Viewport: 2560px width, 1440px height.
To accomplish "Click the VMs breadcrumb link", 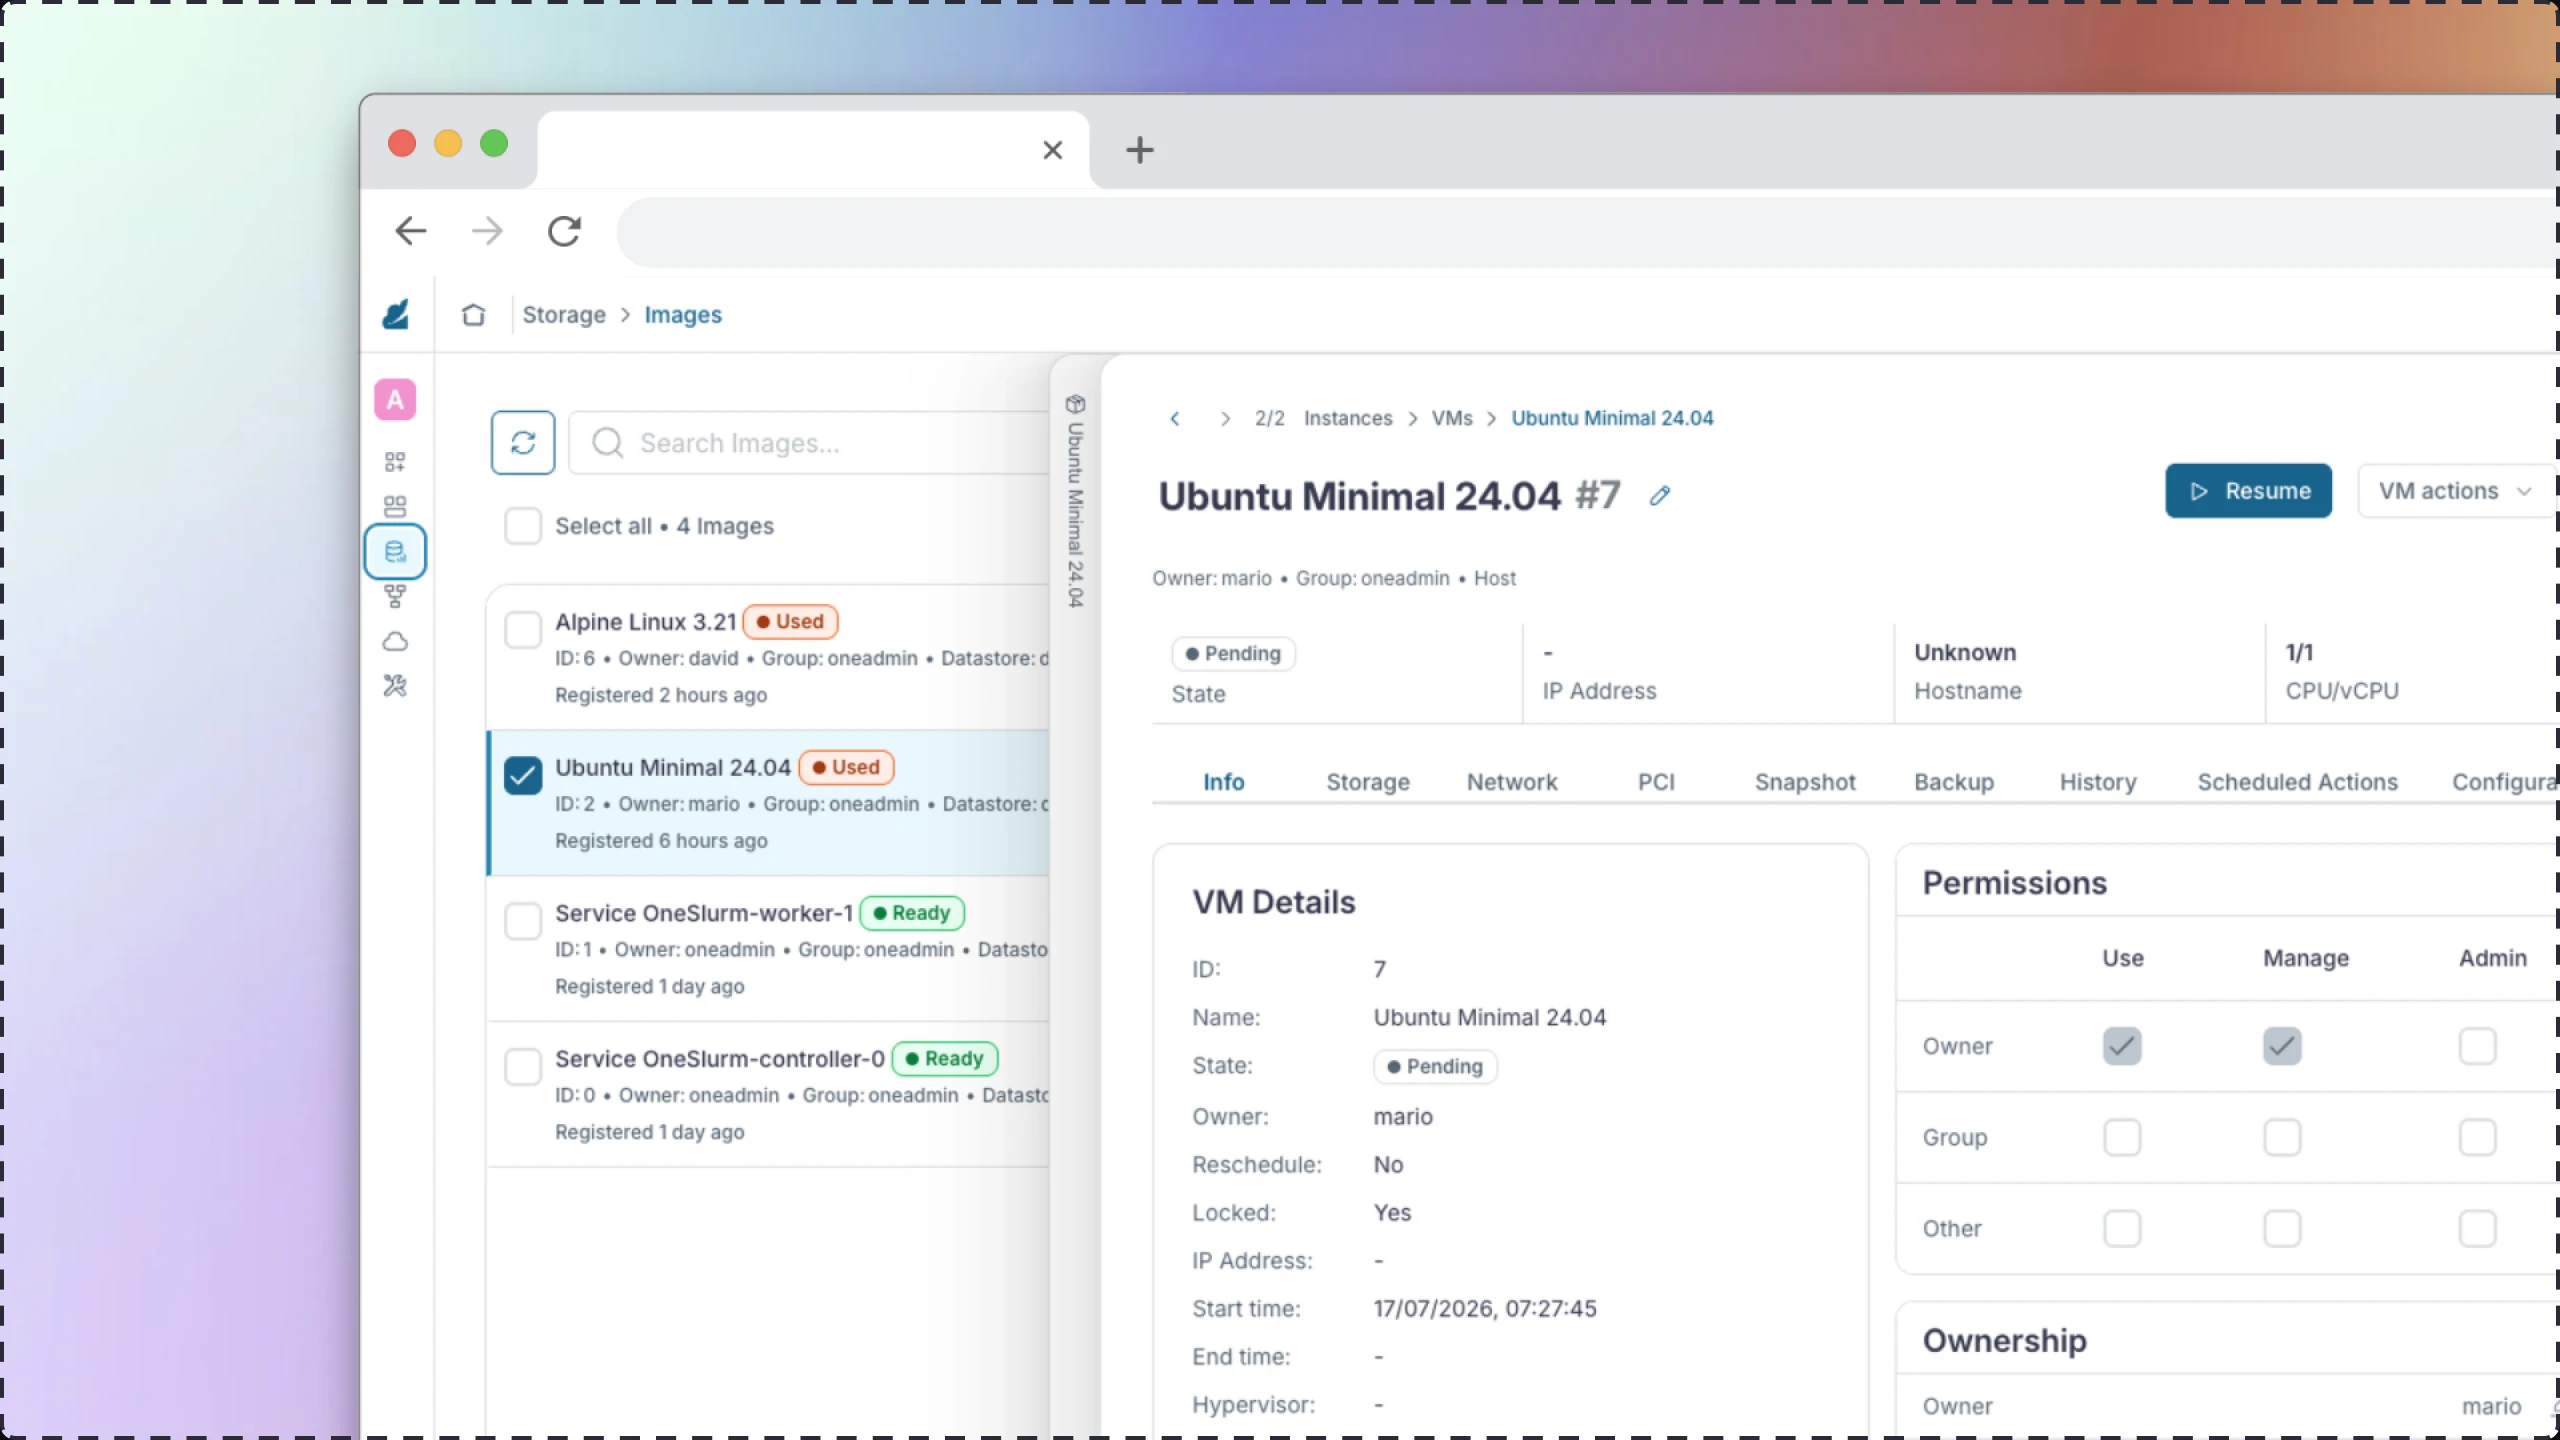I will 1452,418.
